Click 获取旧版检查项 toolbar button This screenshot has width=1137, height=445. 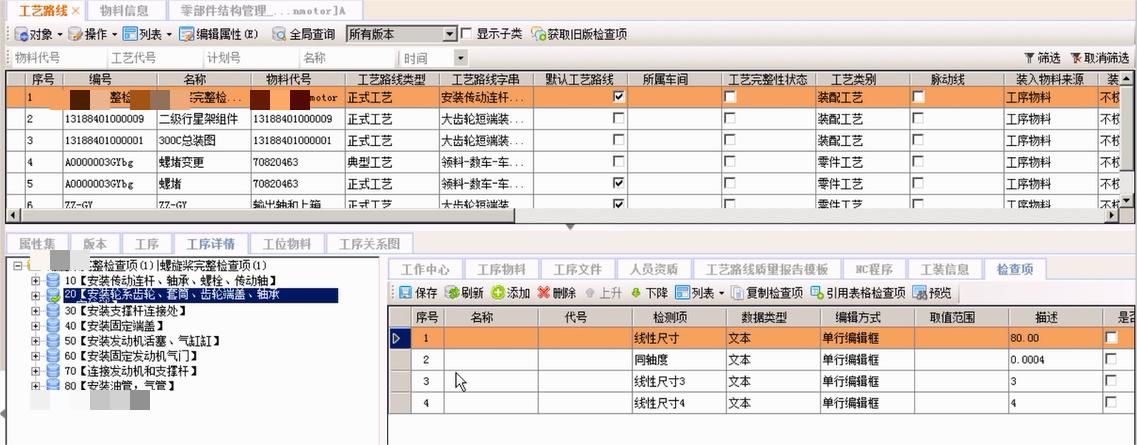click(579, 34)
